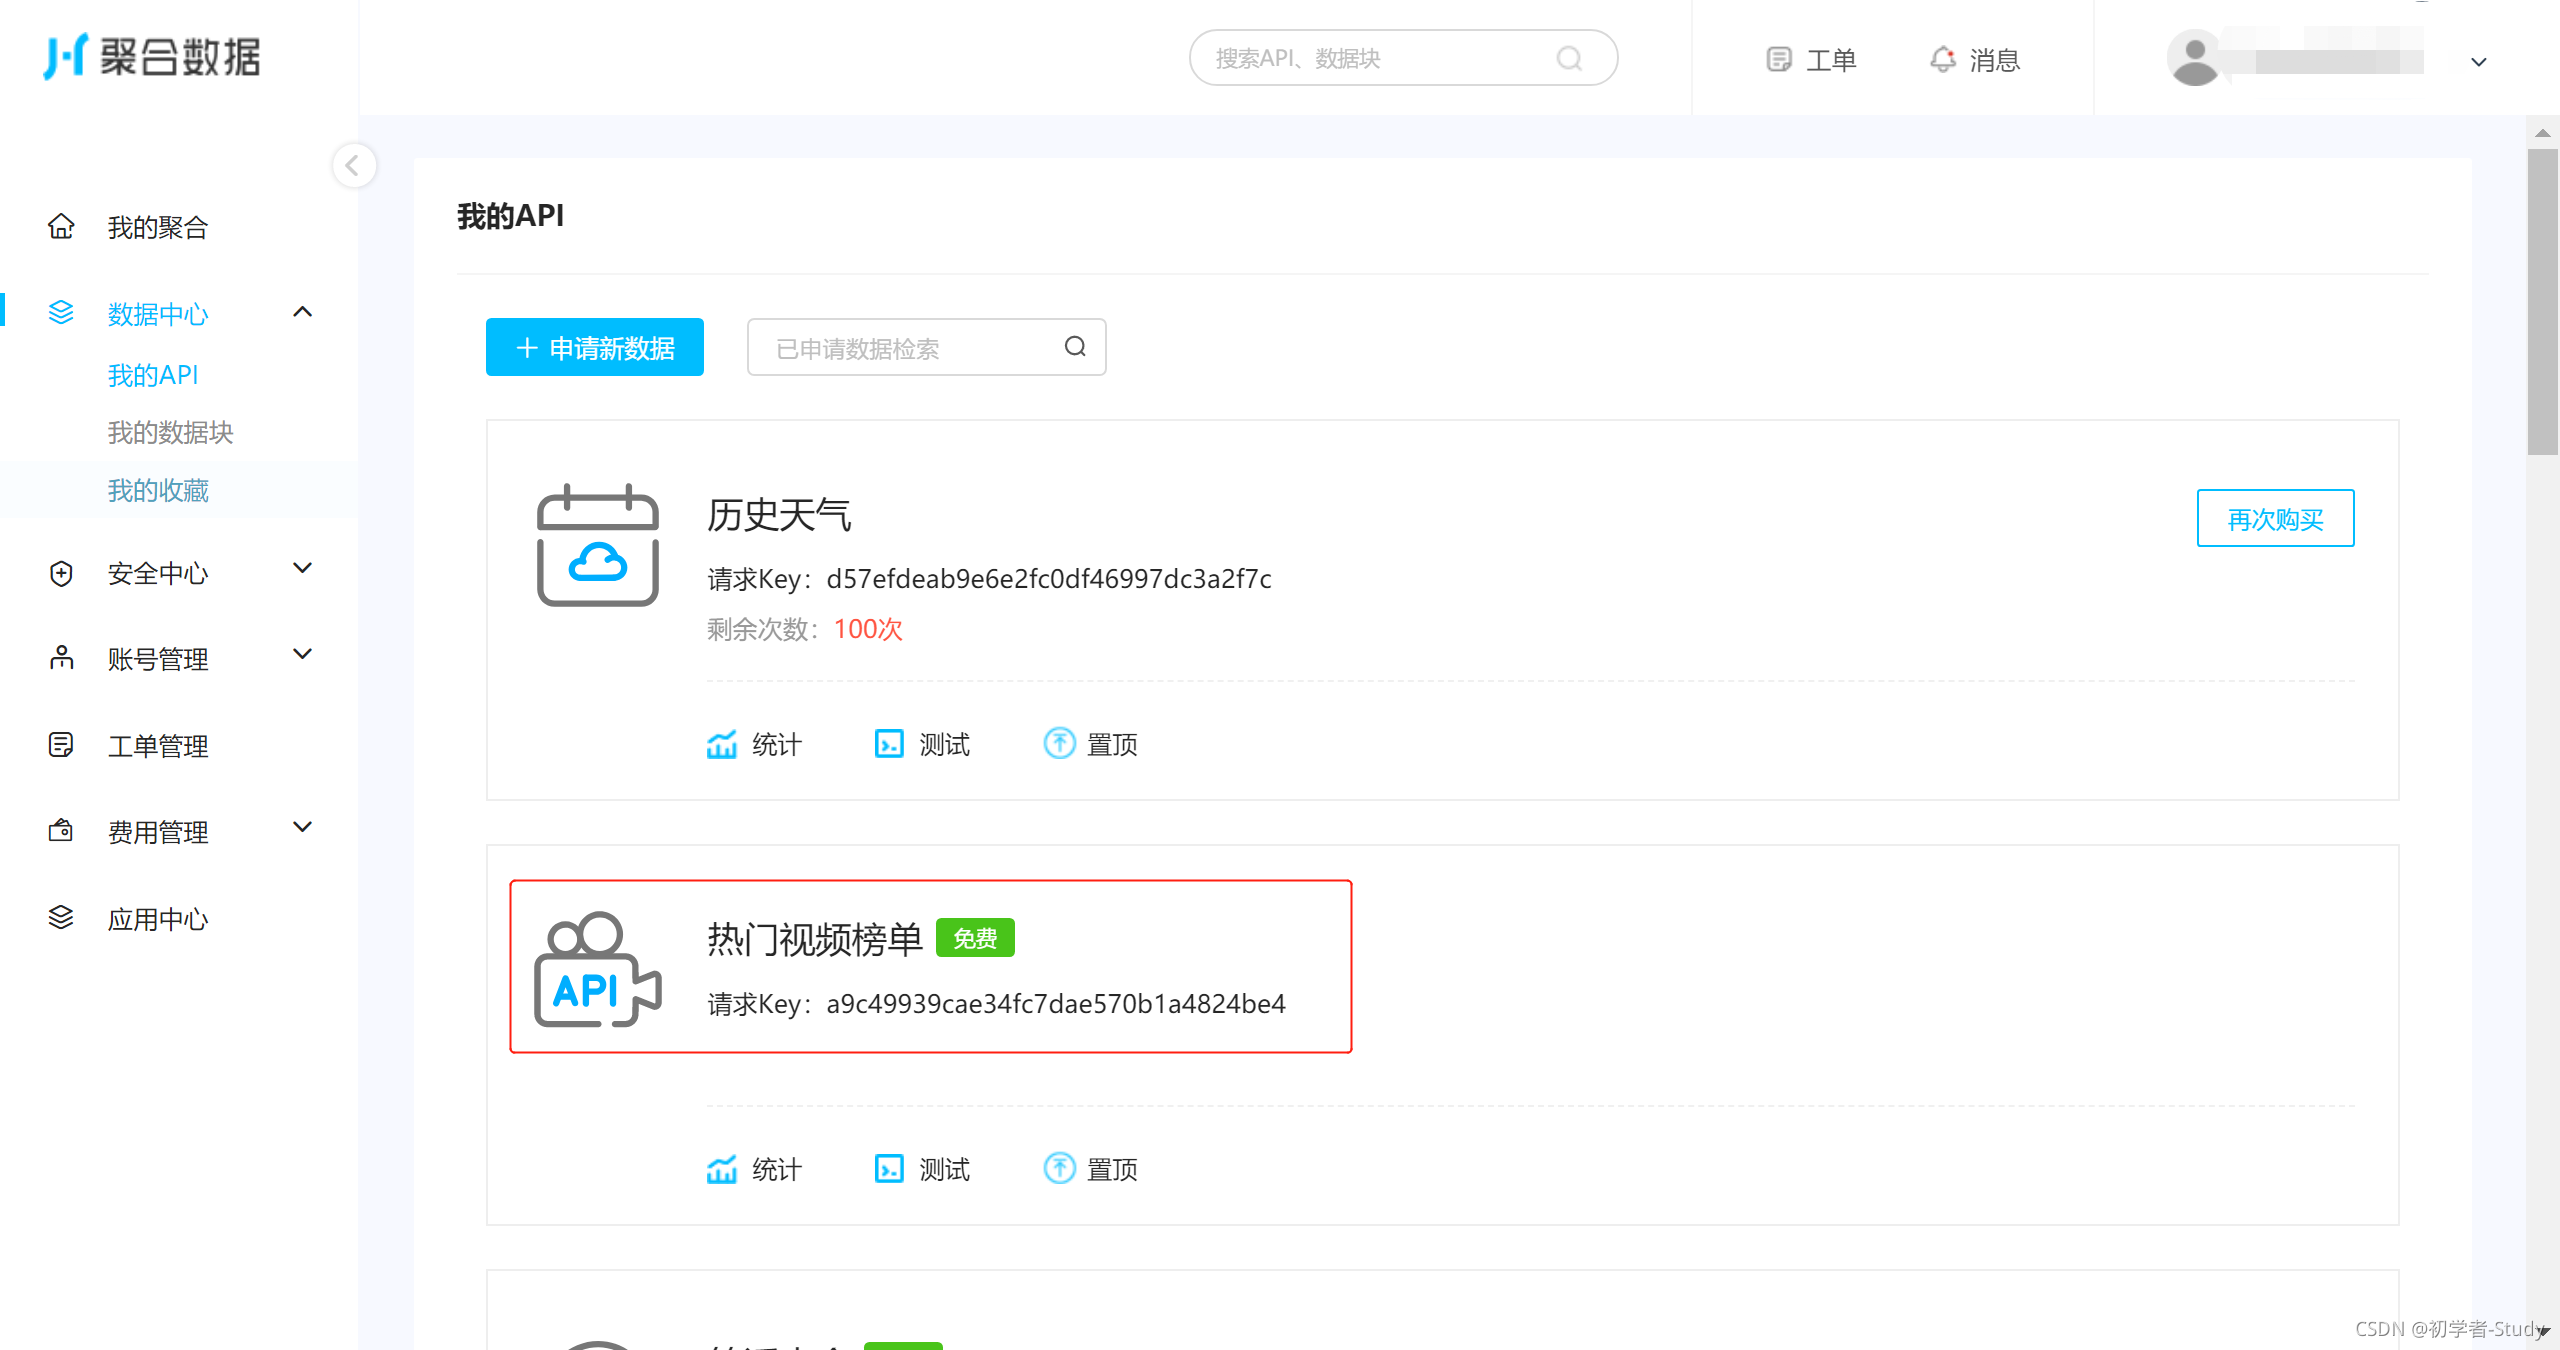Click the user avatar icon
2560x1350 pixels.
point(2195,60)
